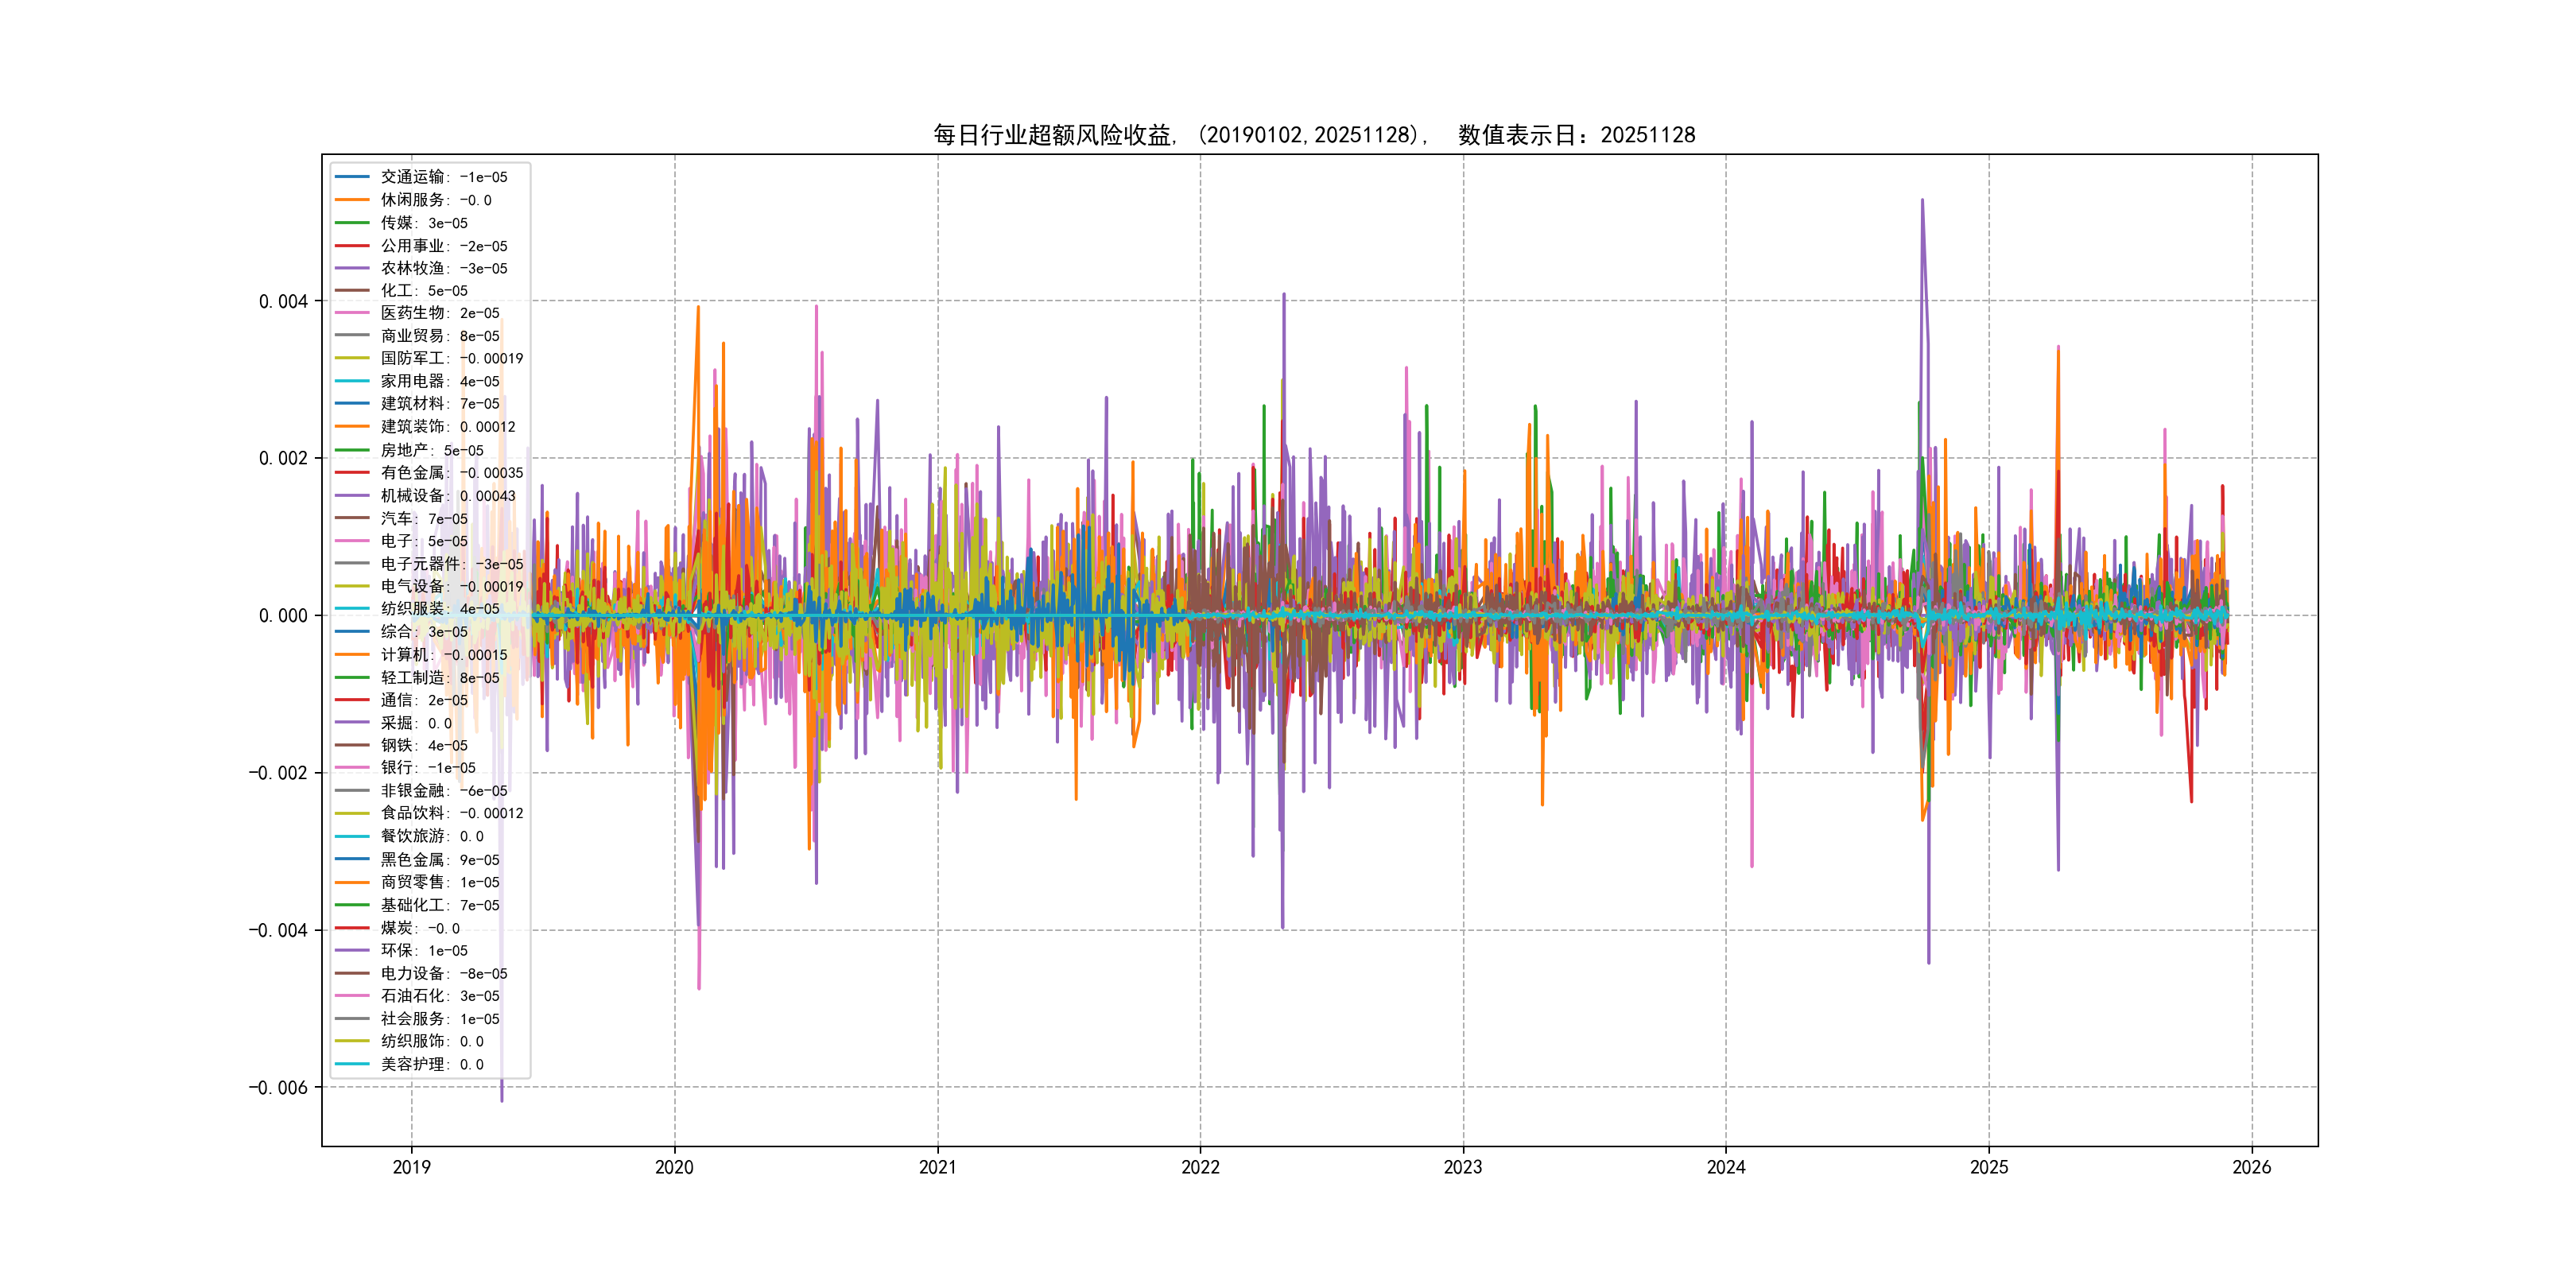
Task: Click the 交通运输 legend line swatch
Action: (x=351, y=177)
